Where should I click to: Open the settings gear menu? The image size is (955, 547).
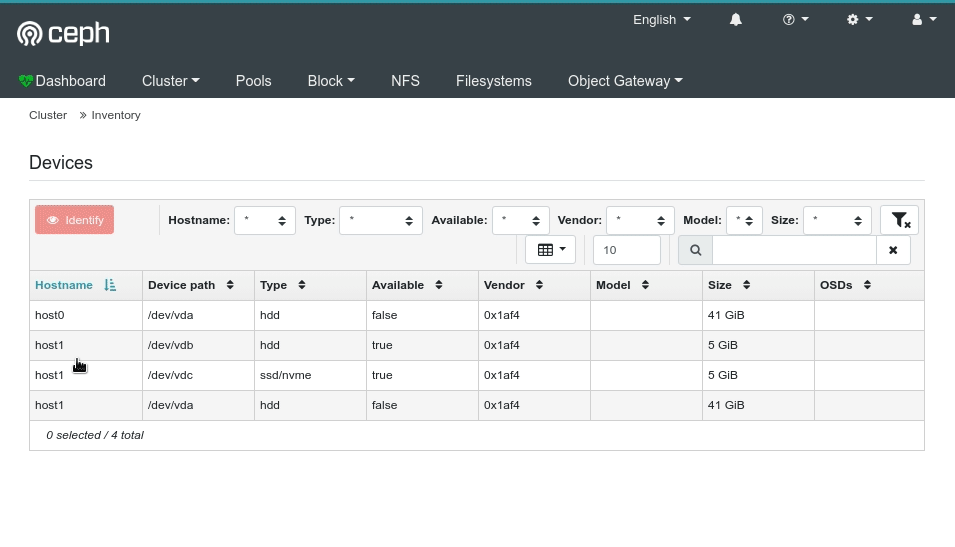pyautogui.click(x=859, y=19)
